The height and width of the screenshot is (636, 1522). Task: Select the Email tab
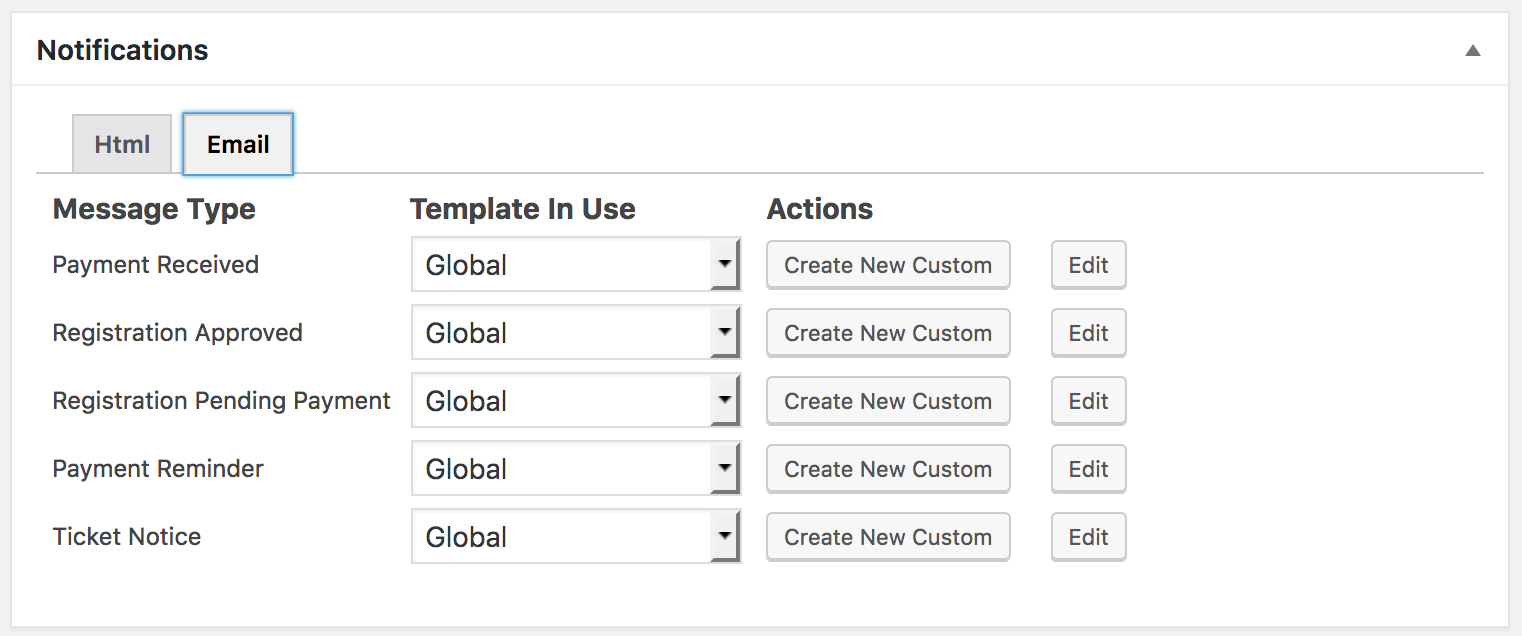tap(238, 144)
